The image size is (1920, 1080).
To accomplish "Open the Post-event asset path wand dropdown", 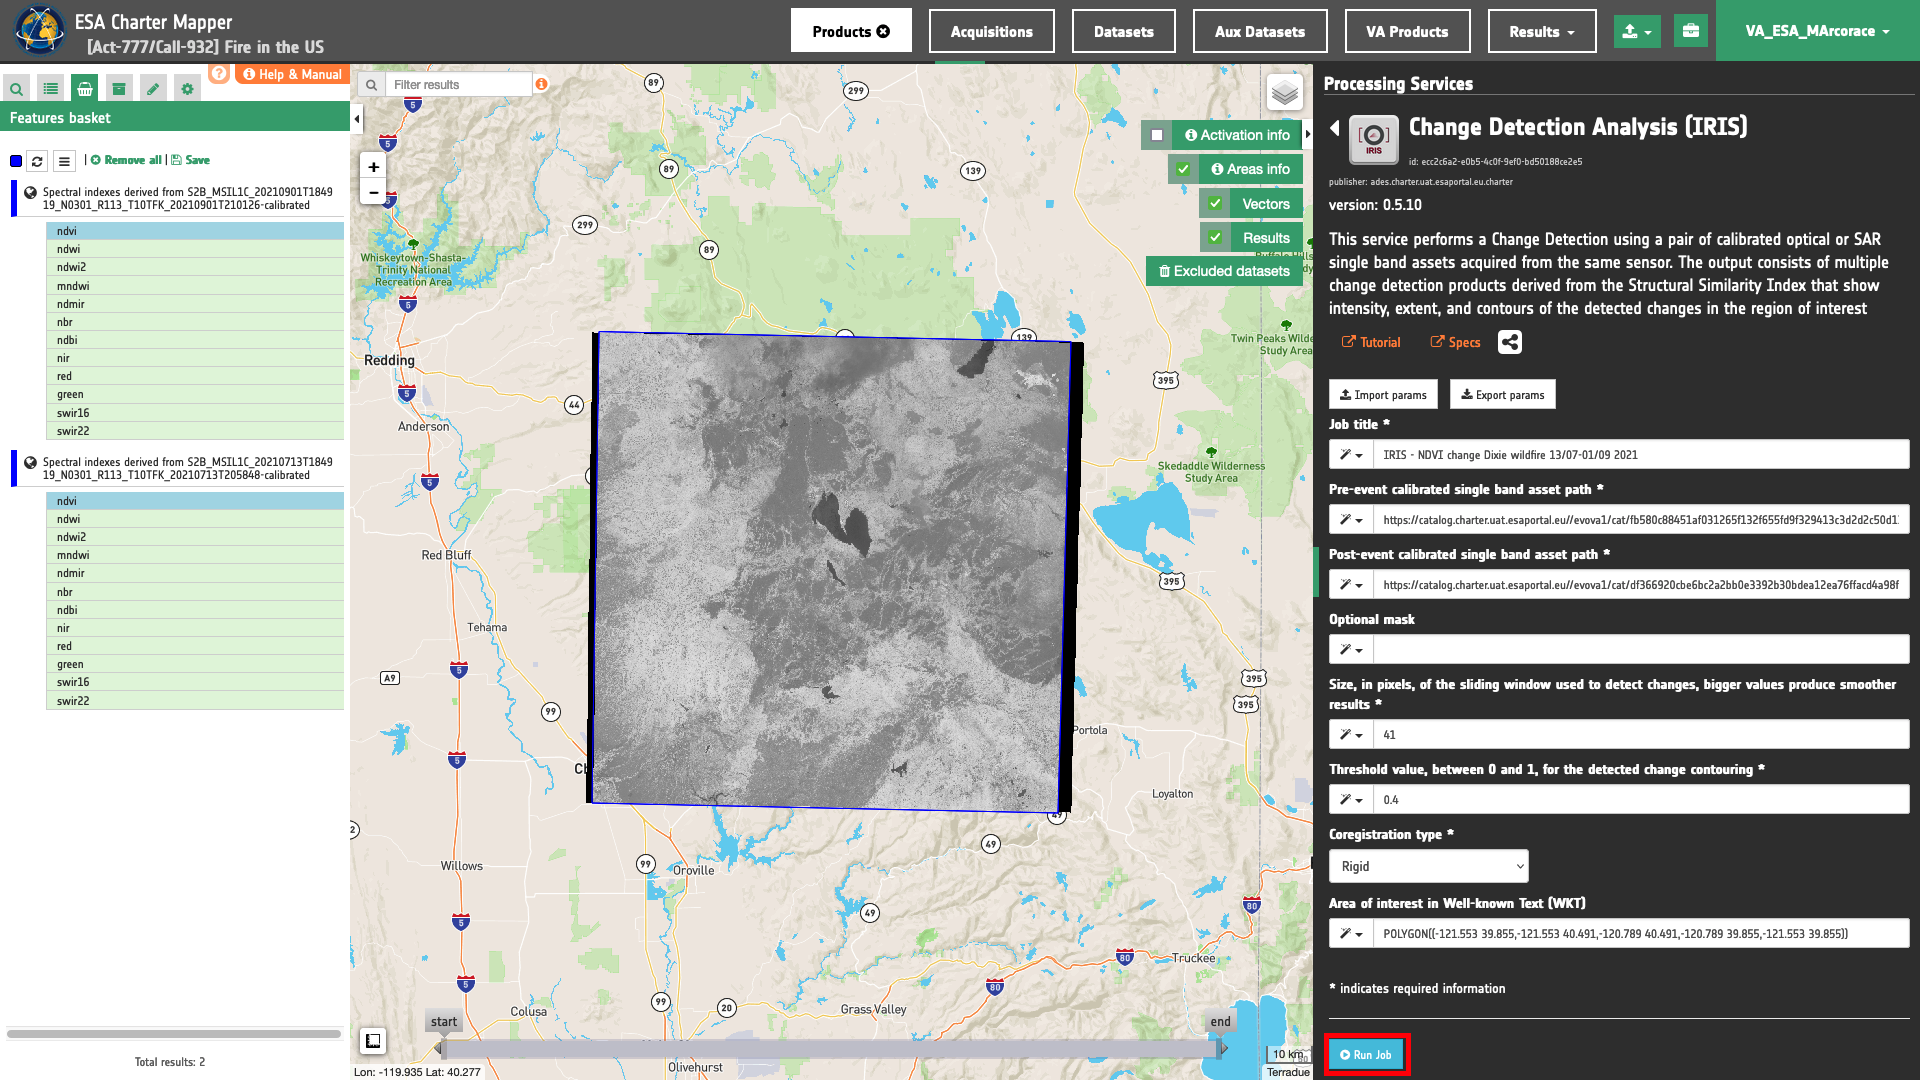I will (x=1351, y=585).
